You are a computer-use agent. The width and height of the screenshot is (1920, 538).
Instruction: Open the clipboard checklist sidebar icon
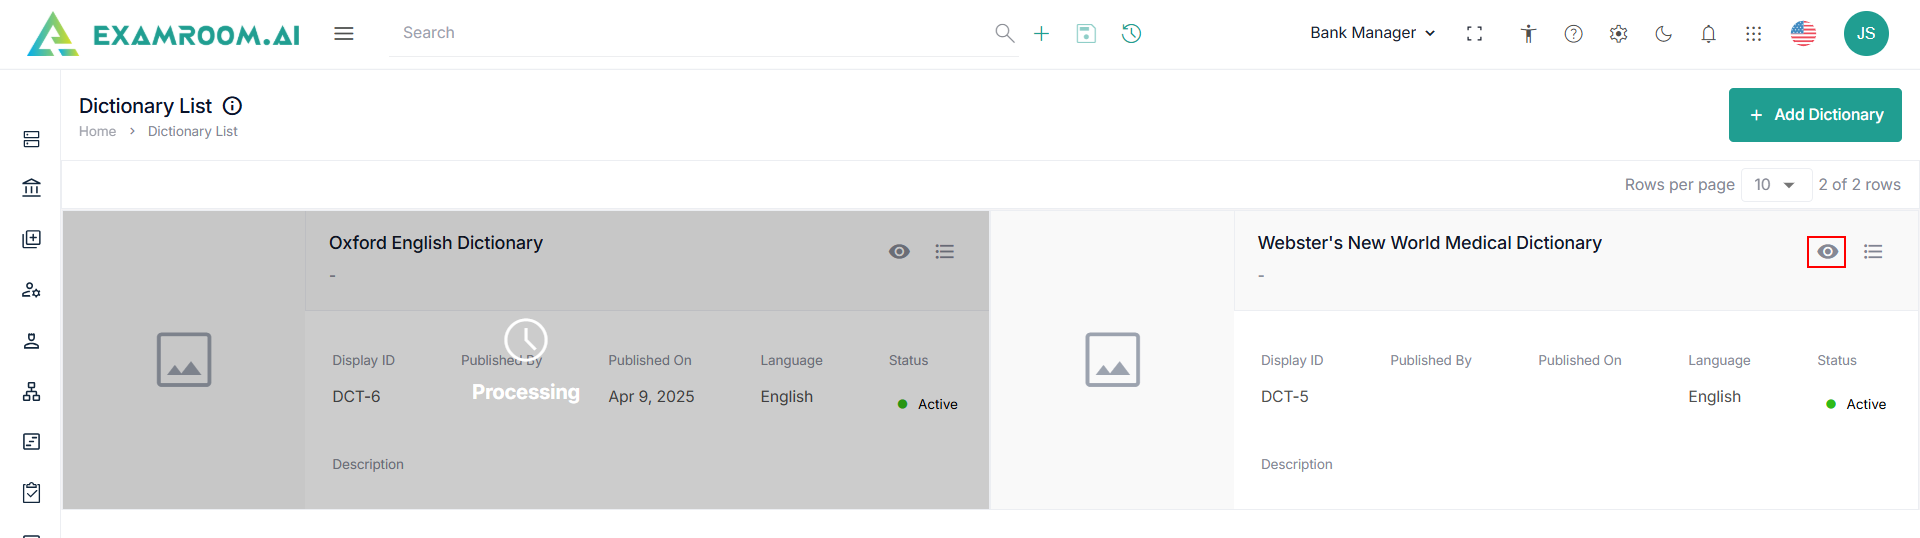coord(32,492)
